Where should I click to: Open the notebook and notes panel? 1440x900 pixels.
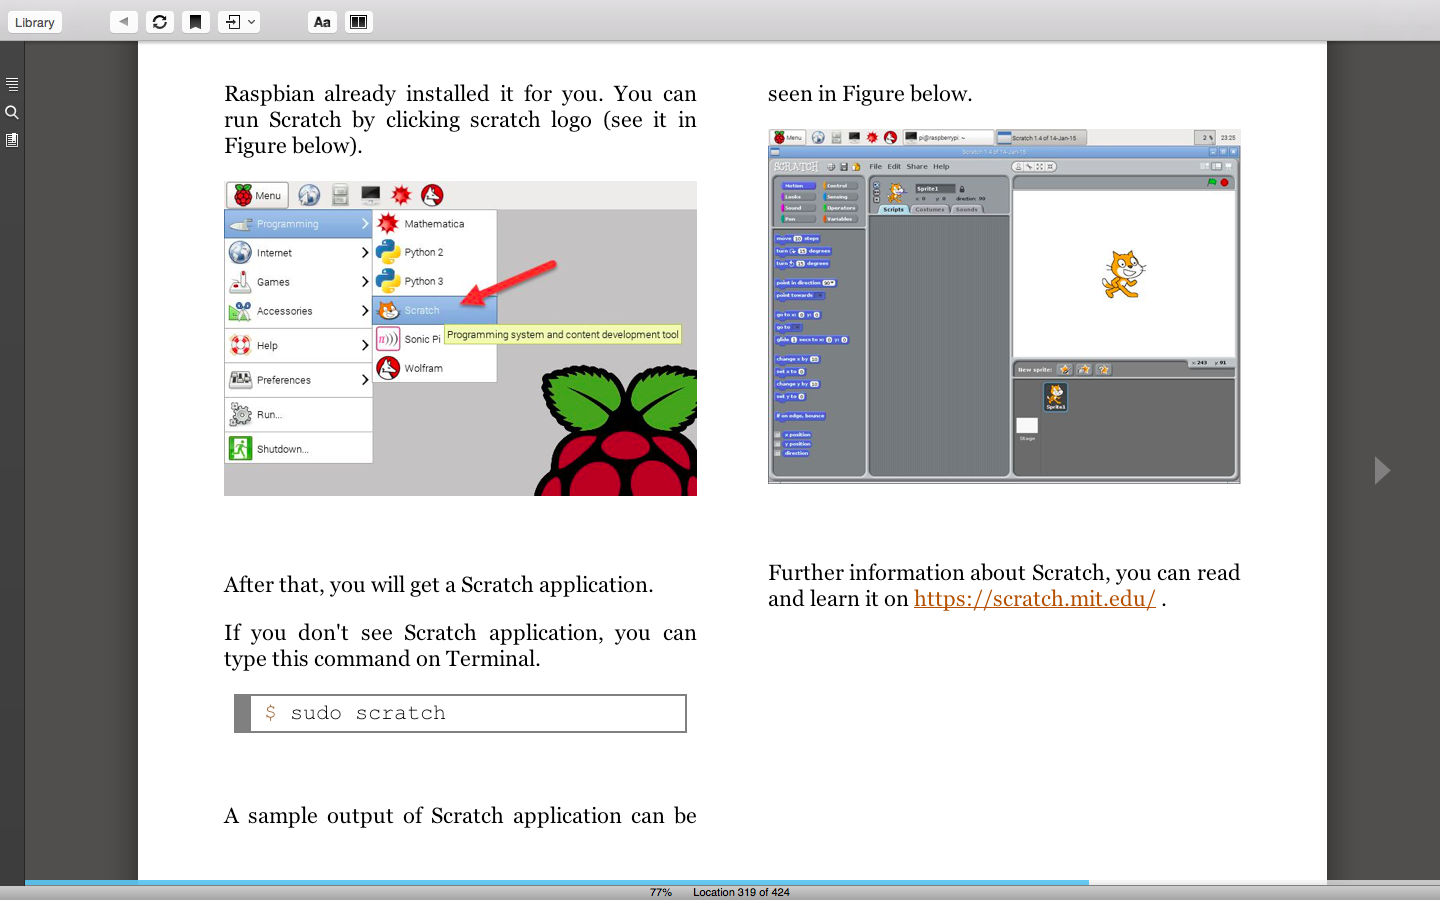(12, 140)
